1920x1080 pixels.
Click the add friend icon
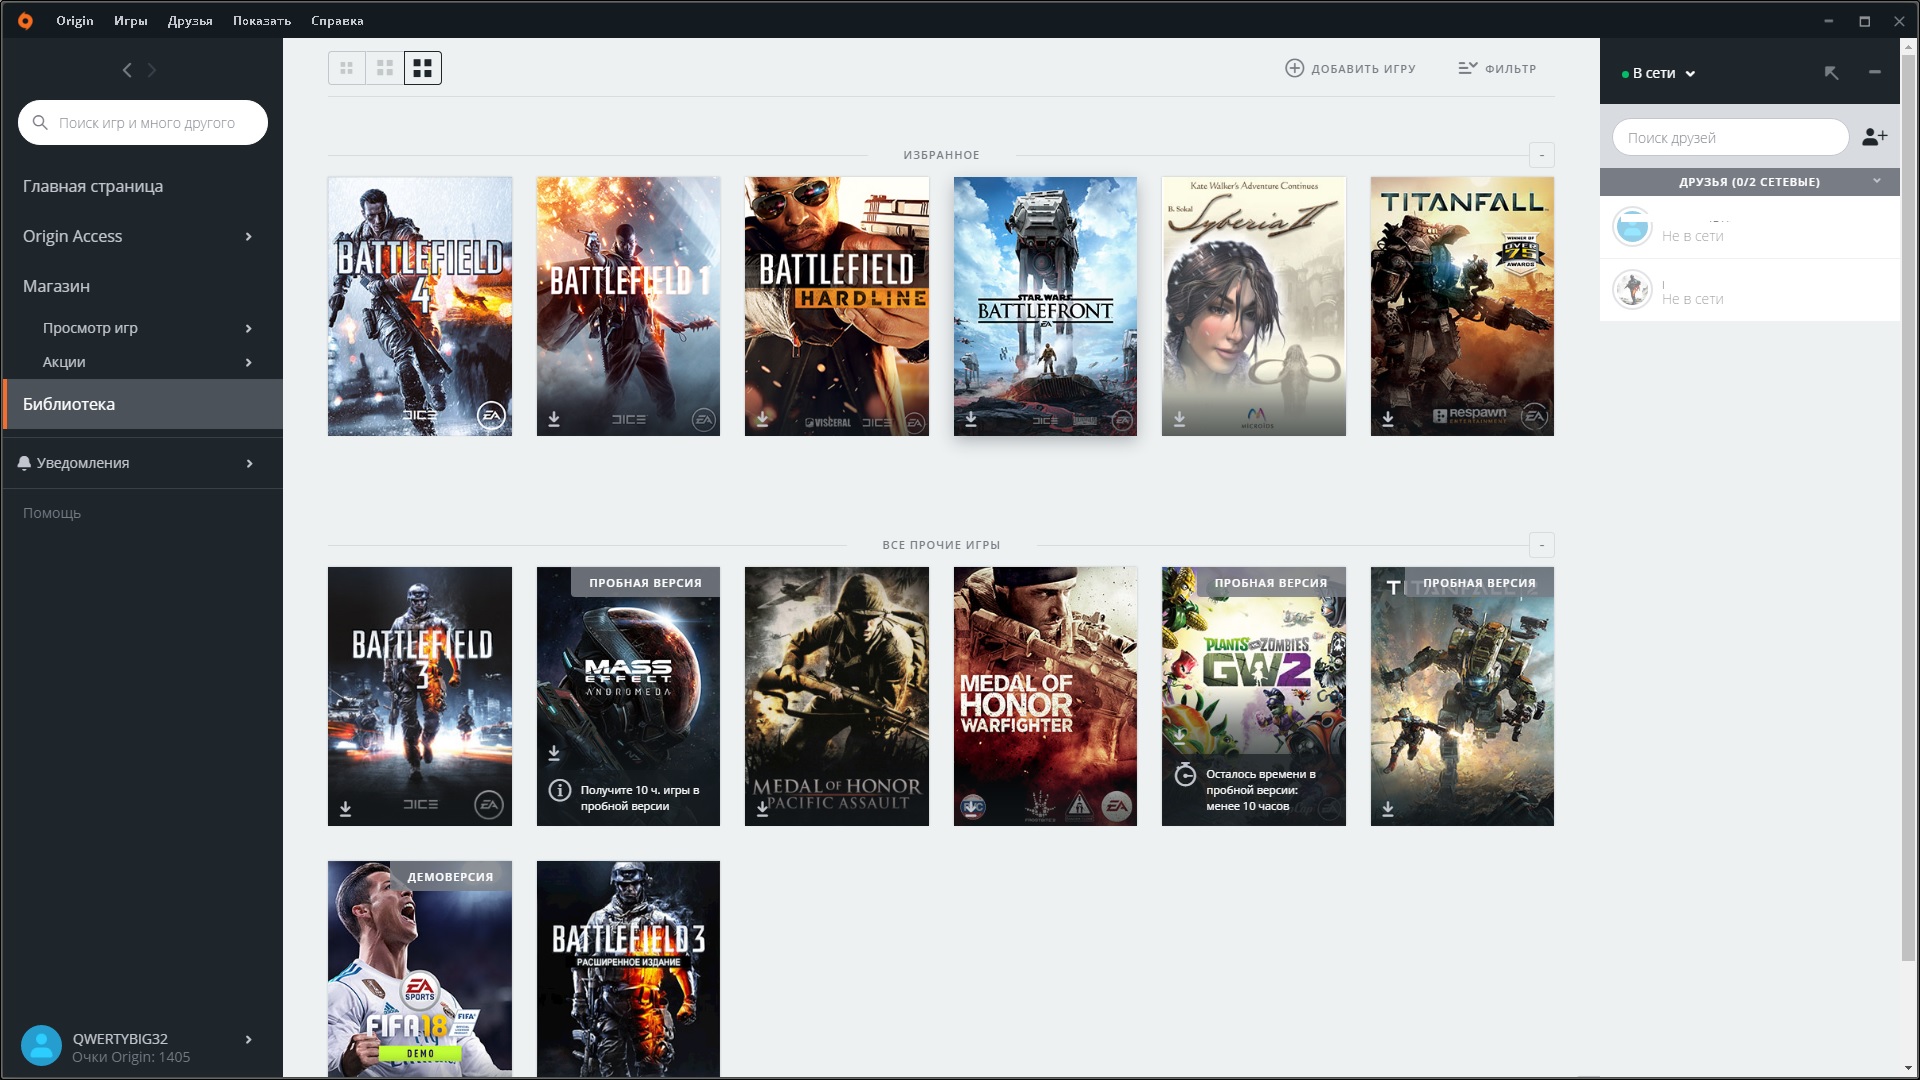(1875, 137)
